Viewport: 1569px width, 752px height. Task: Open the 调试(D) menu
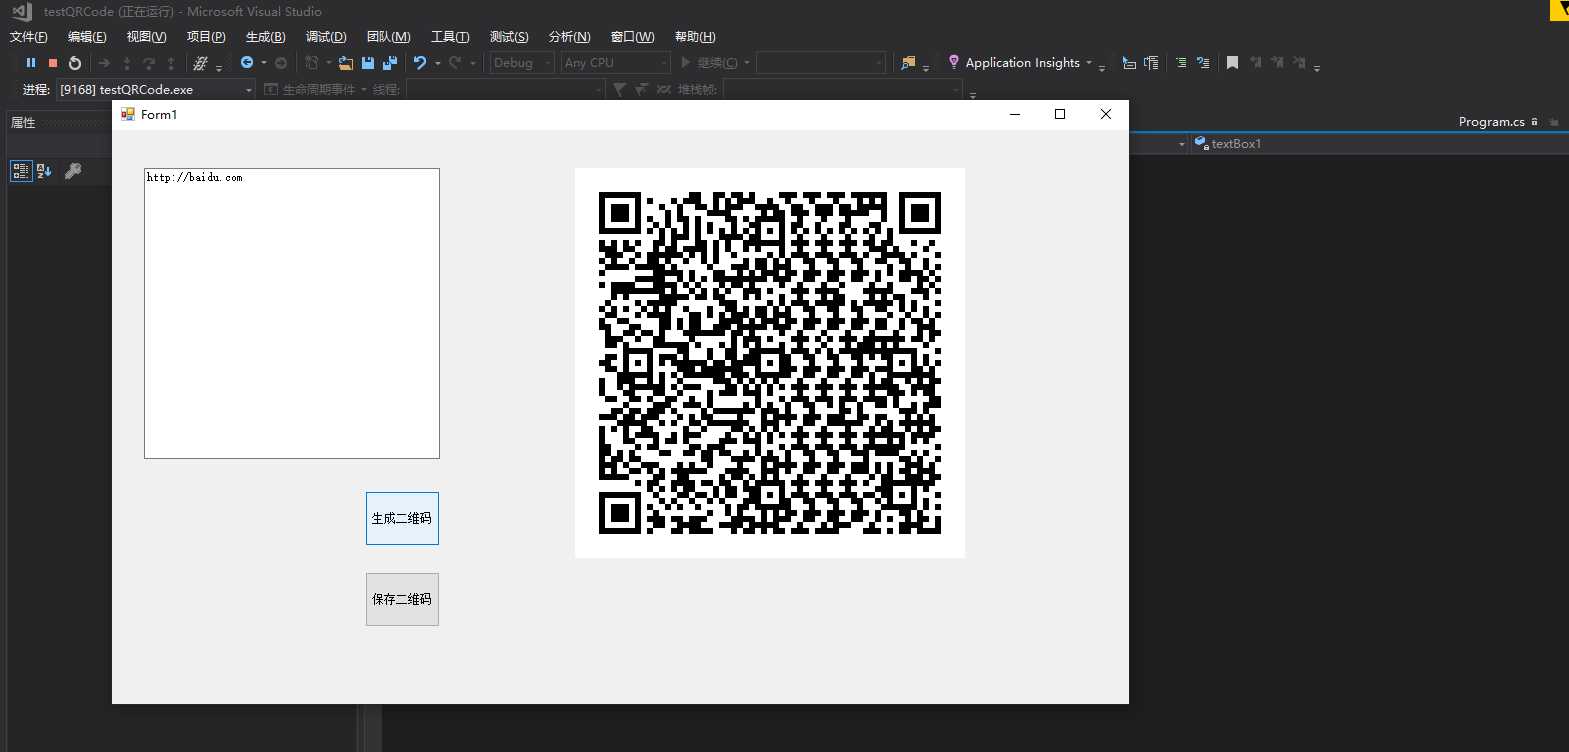tap(326, 37)
